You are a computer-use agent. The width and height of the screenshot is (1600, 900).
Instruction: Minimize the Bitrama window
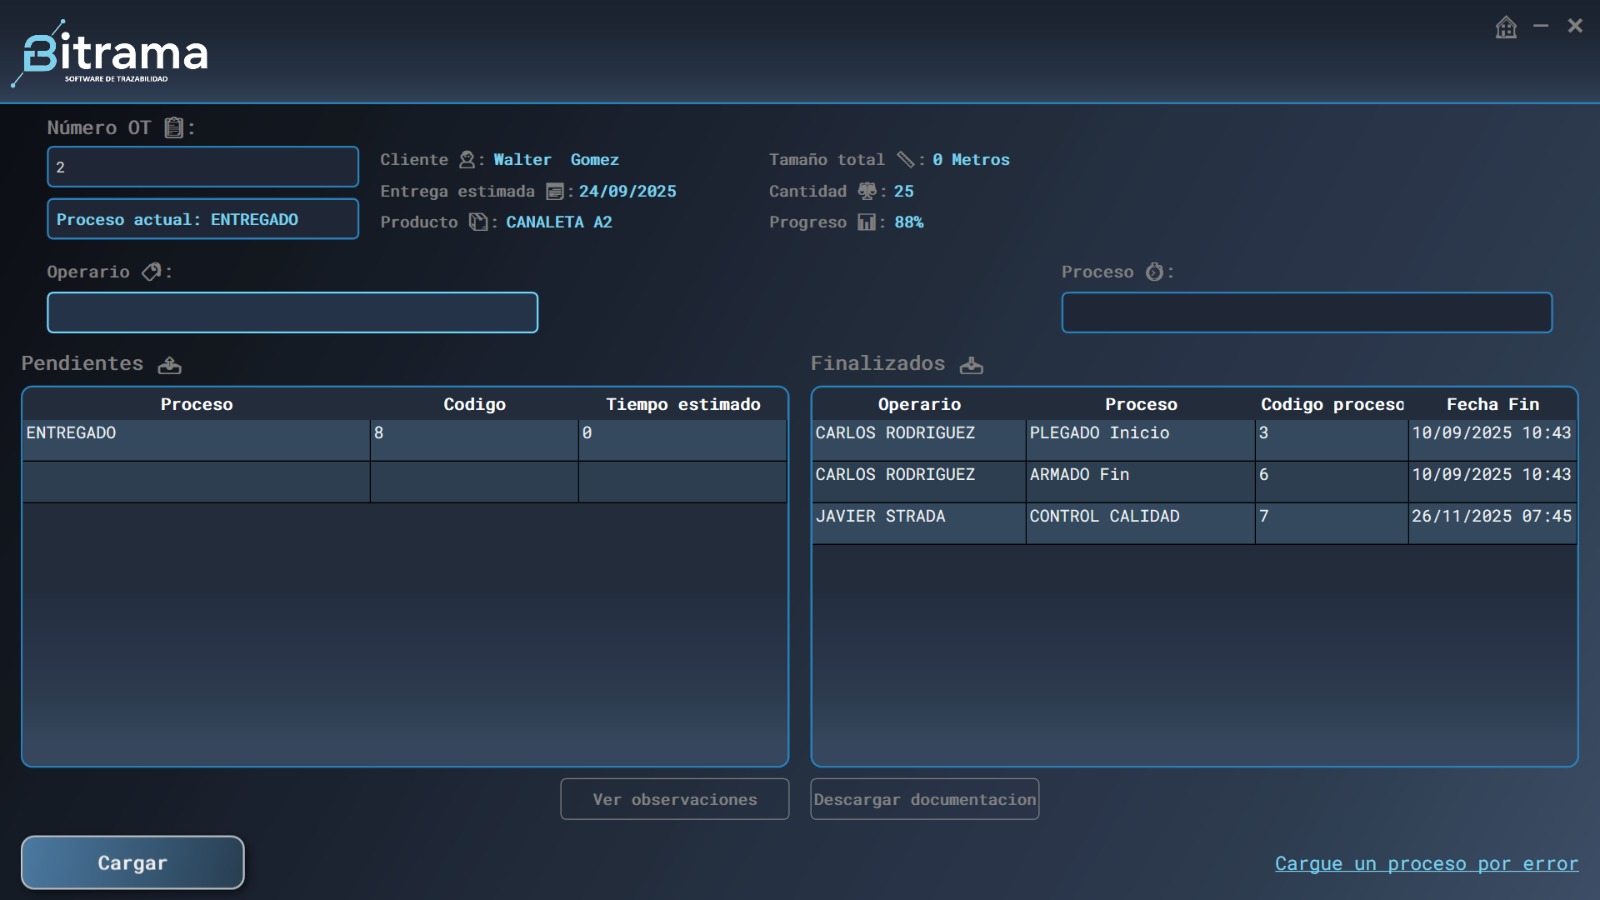(x=1541, y=26)
